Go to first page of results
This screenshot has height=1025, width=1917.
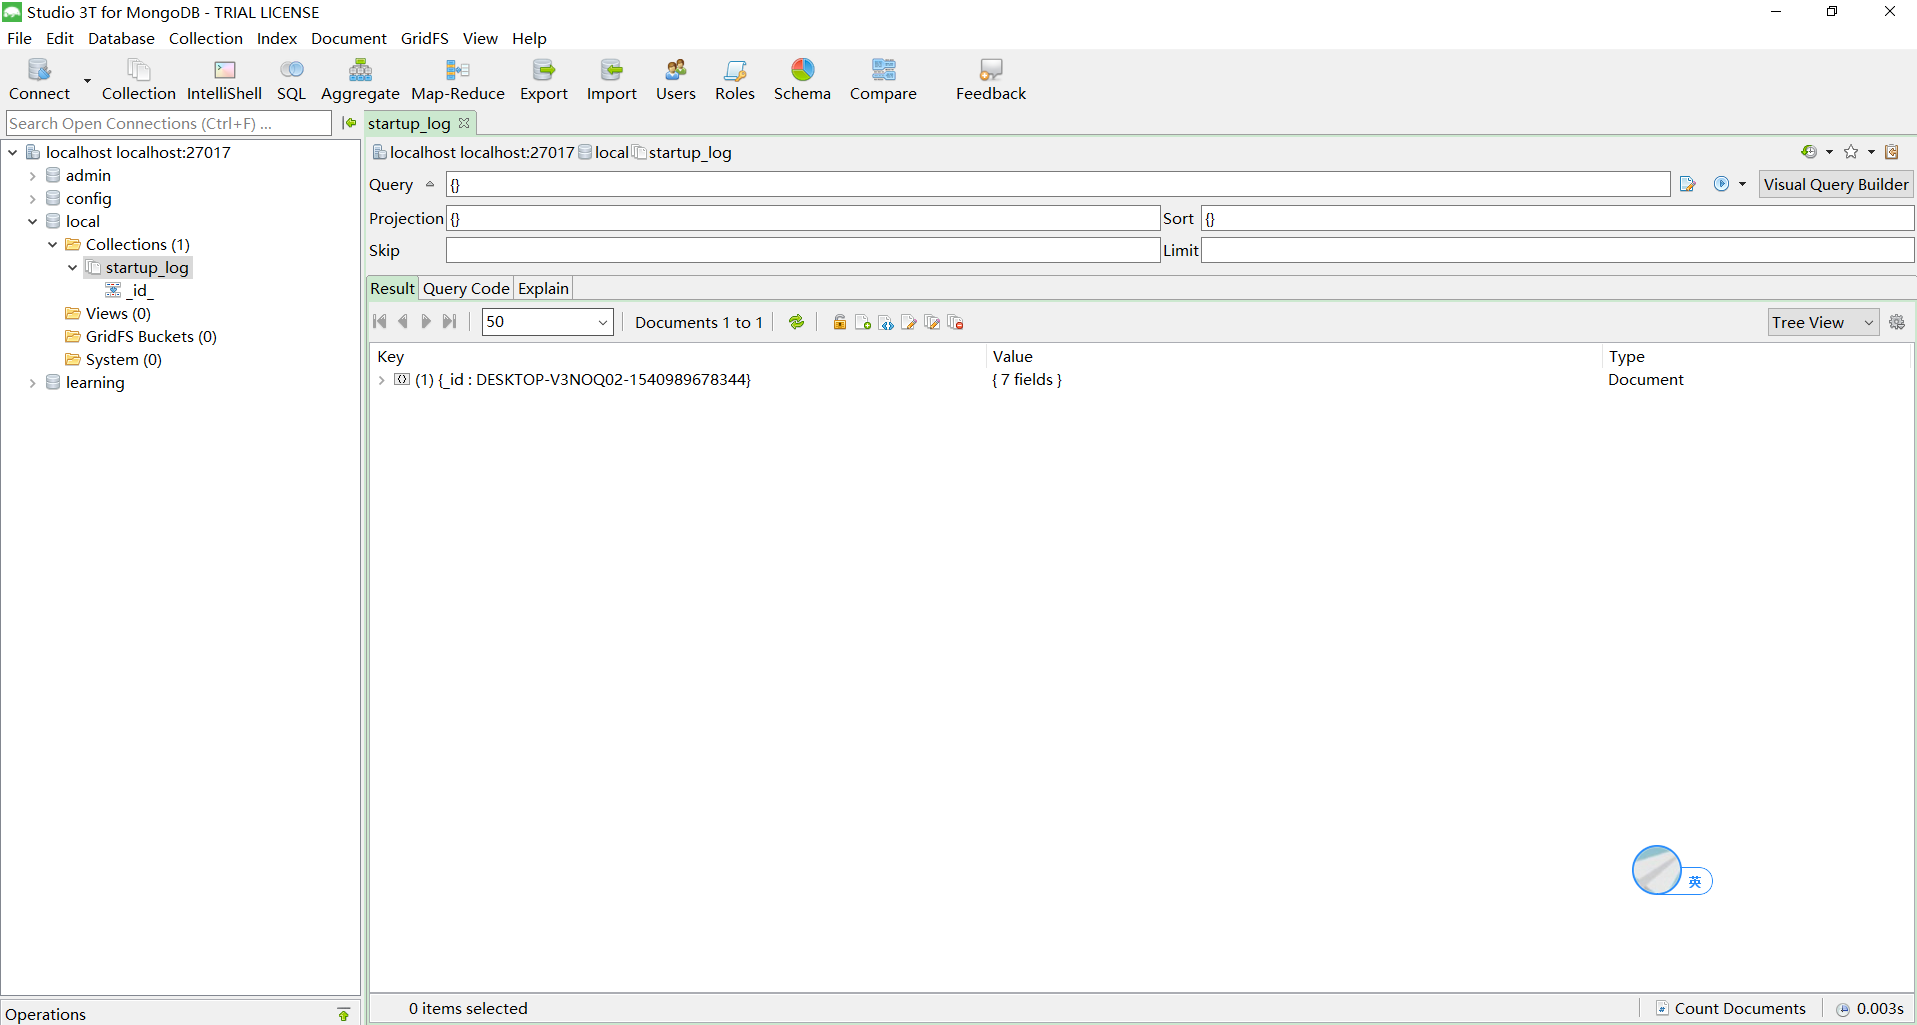[x=380, y=321]
